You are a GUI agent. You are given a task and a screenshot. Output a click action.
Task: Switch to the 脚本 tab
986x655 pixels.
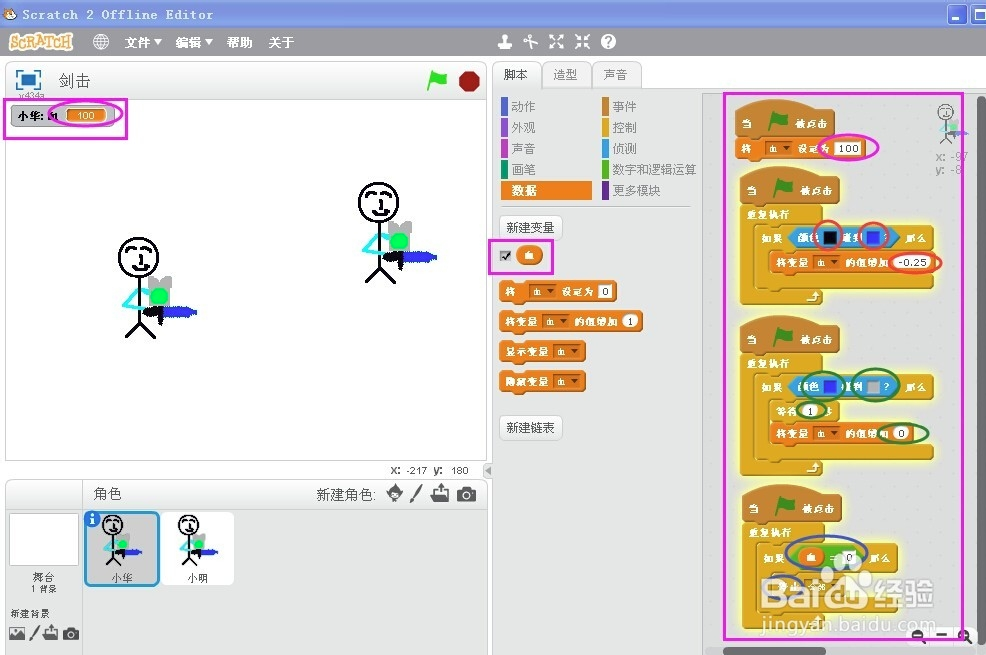[516, 75]
